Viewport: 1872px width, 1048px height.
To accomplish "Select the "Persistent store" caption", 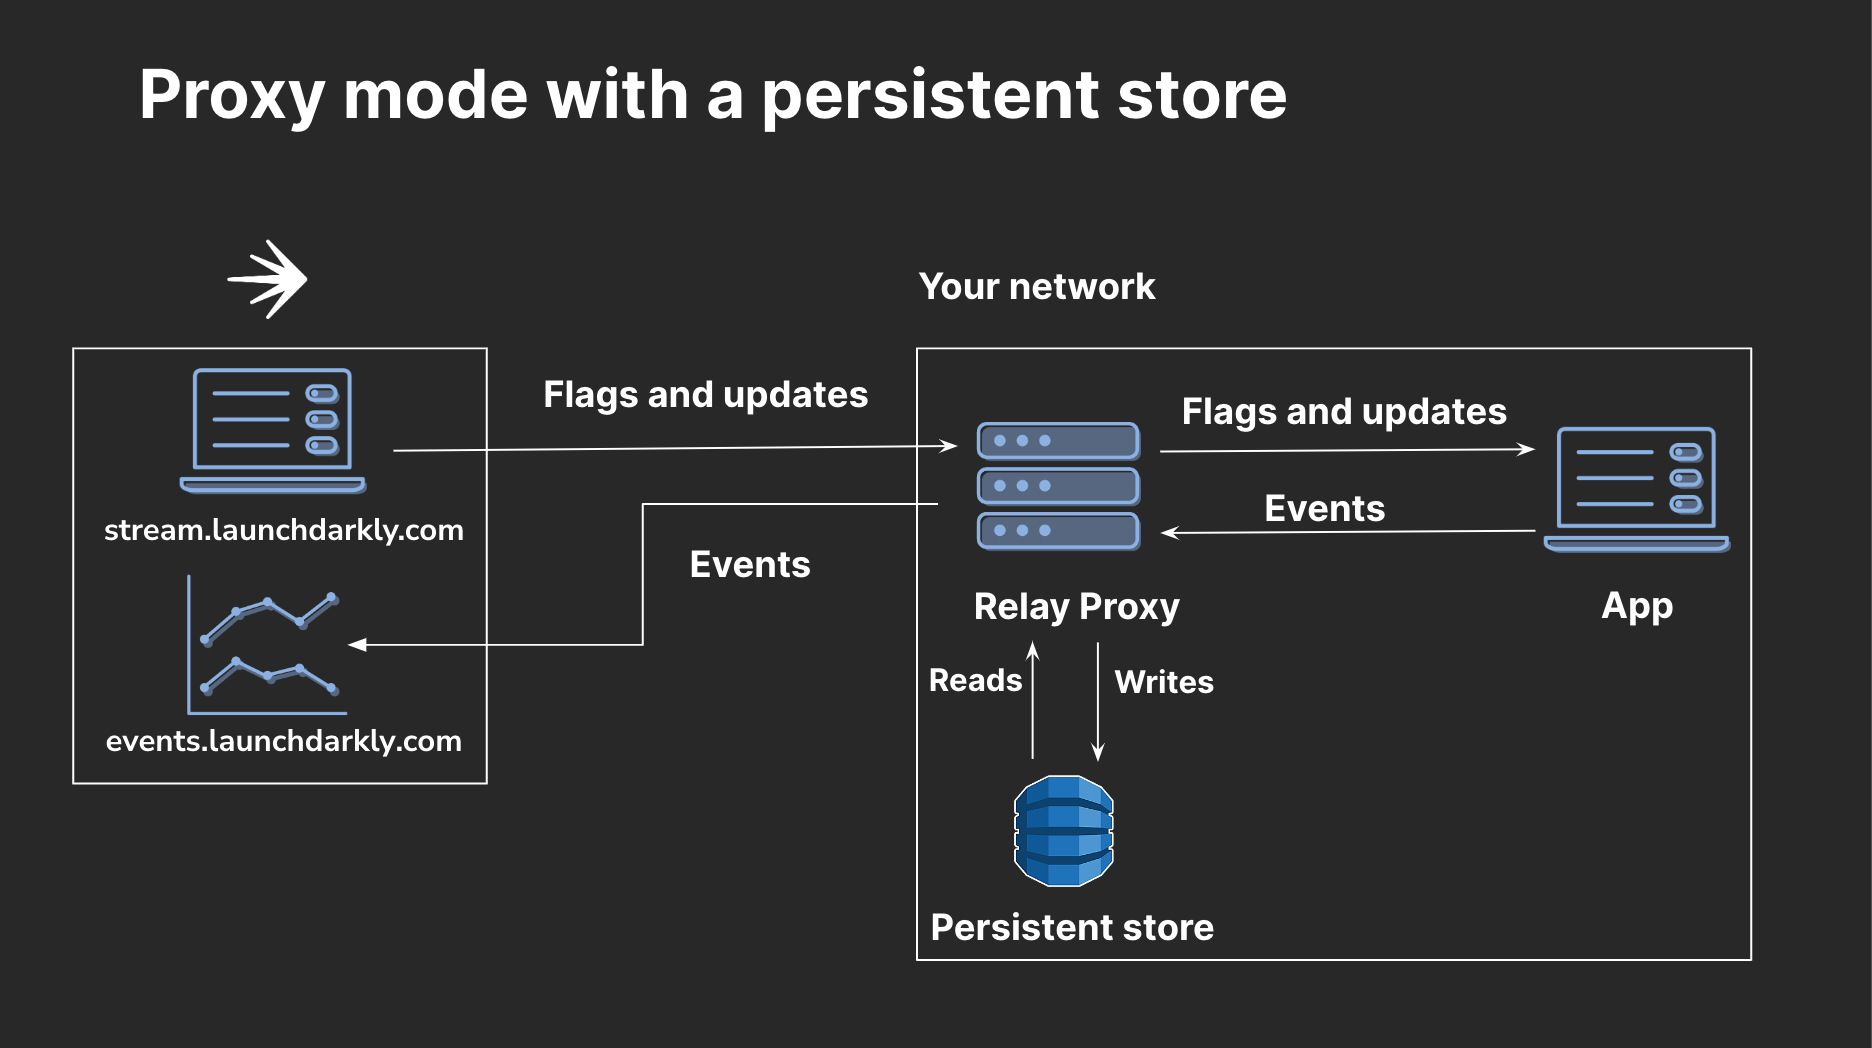I will click(1072, 928).
